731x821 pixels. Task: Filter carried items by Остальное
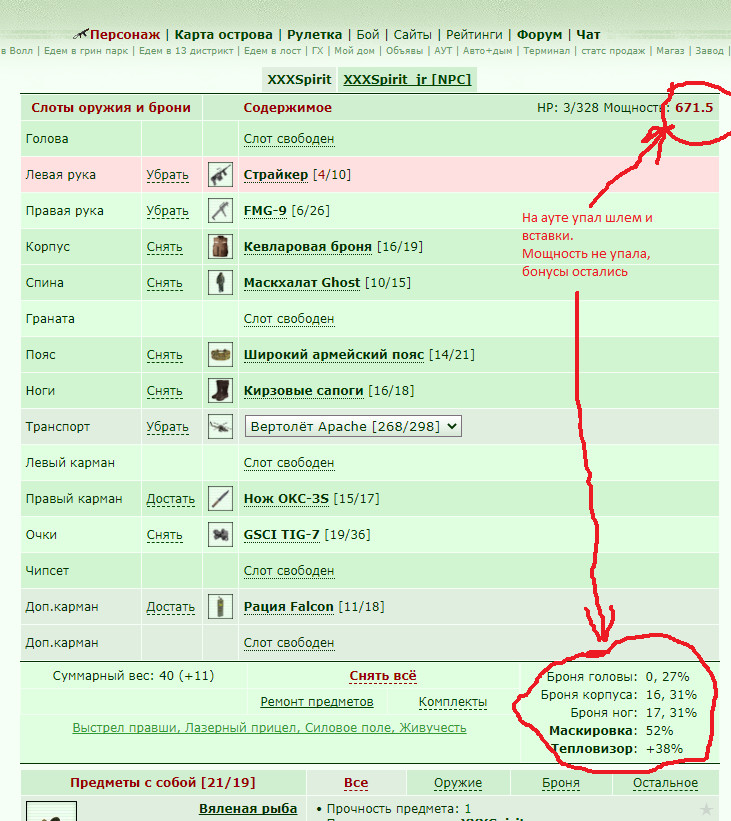pyautogui.click(x=665, y=783)
